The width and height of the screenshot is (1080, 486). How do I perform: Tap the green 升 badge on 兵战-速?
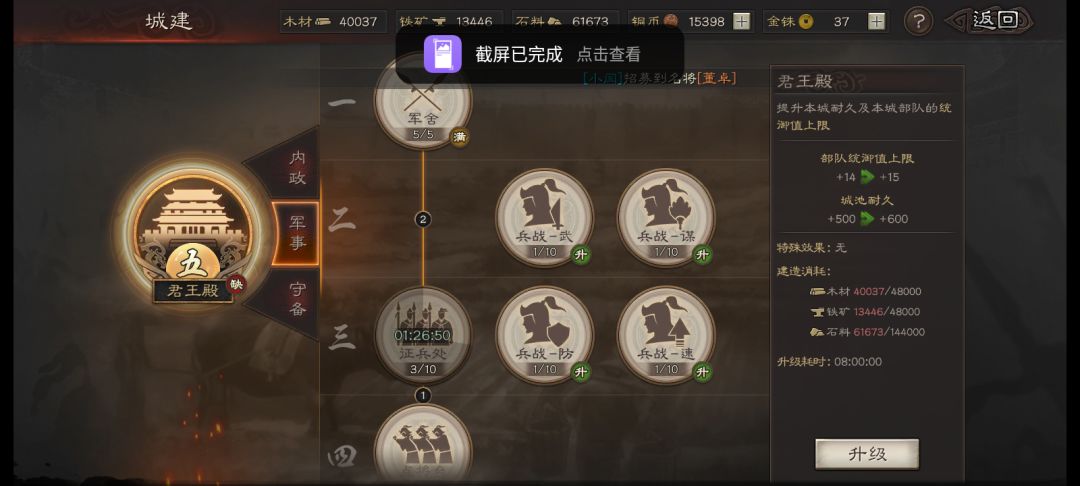(703, 372)
